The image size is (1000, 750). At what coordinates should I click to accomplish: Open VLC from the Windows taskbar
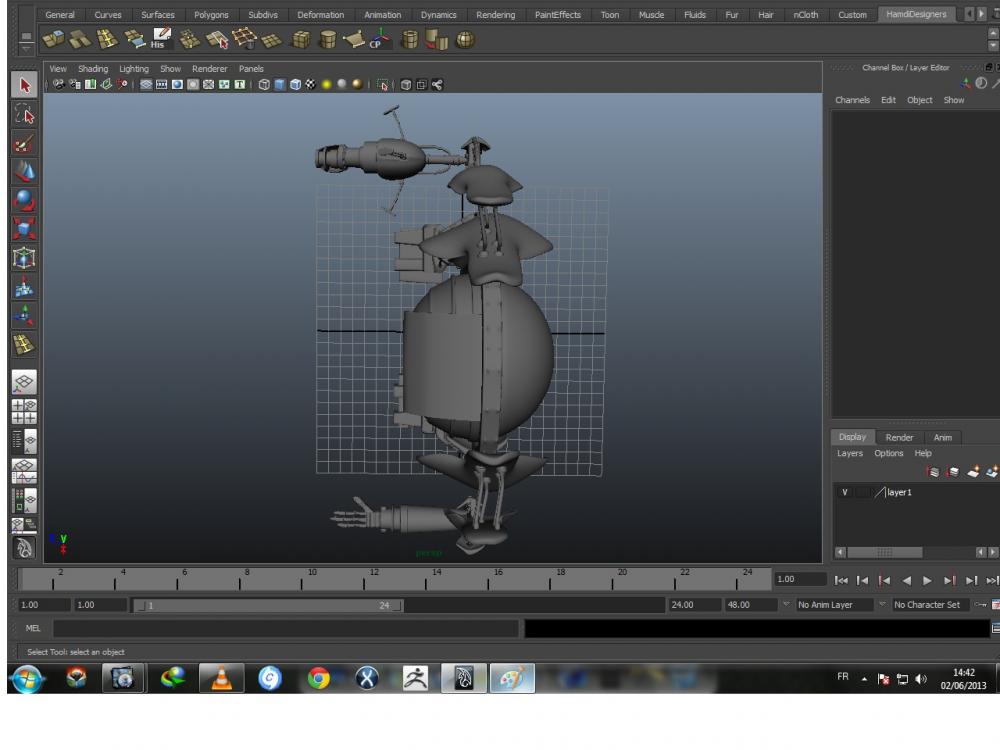pos(221,678)
